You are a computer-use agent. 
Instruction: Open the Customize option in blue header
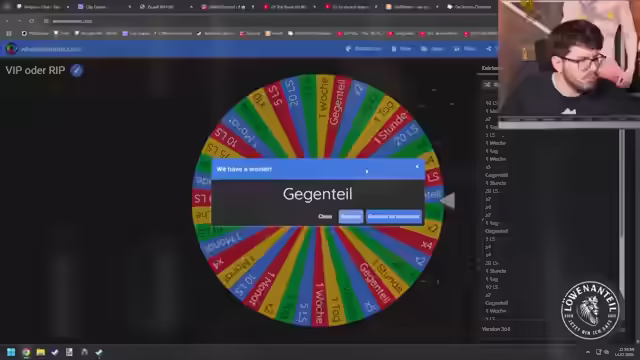tap(364, 49)
